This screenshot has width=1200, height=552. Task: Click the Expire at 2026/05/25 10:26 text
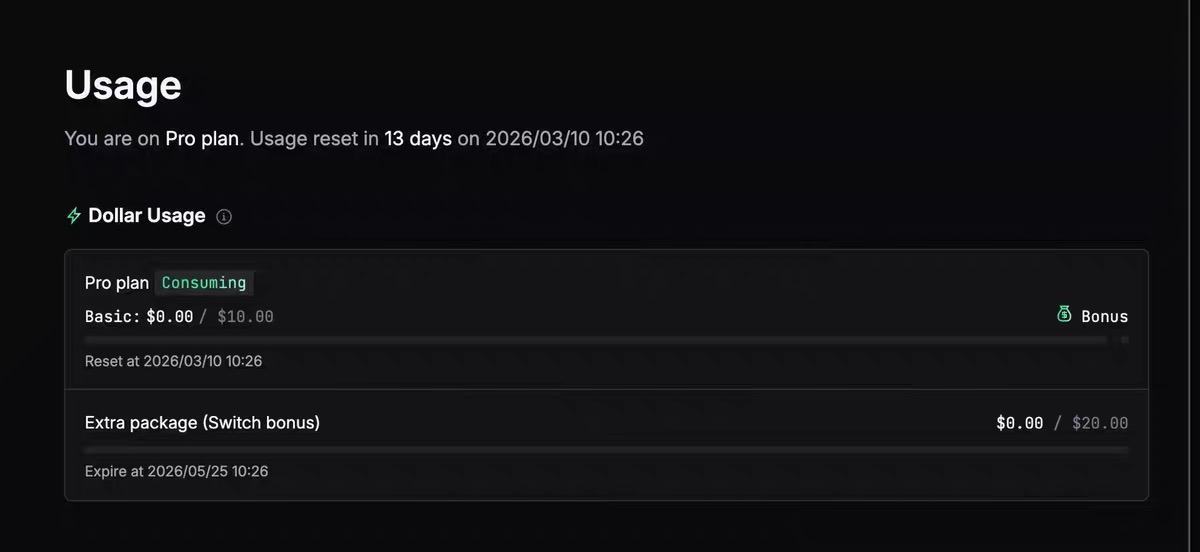click(x=176, y=471)
